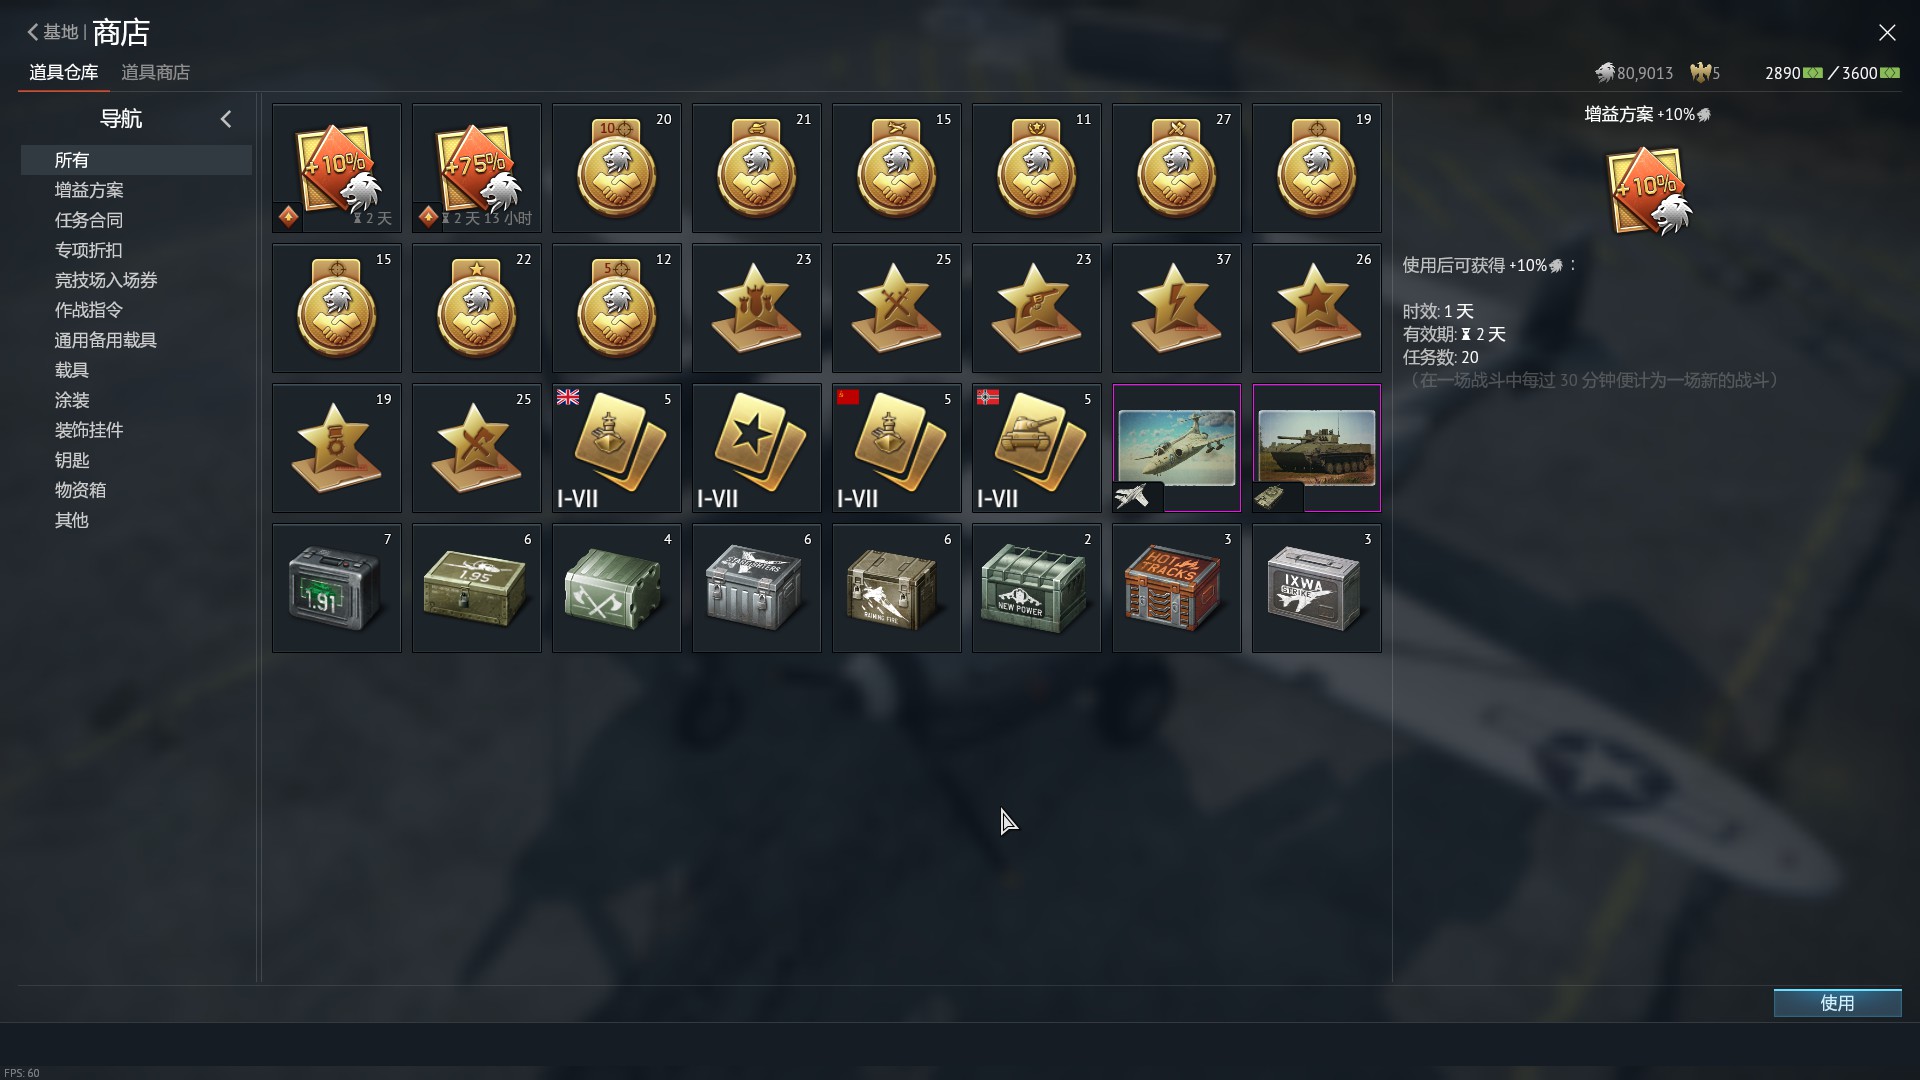Filter items by 物资箱 category
The height and width of the screenshot is (1080, 1920).
(x=80, y=490)
